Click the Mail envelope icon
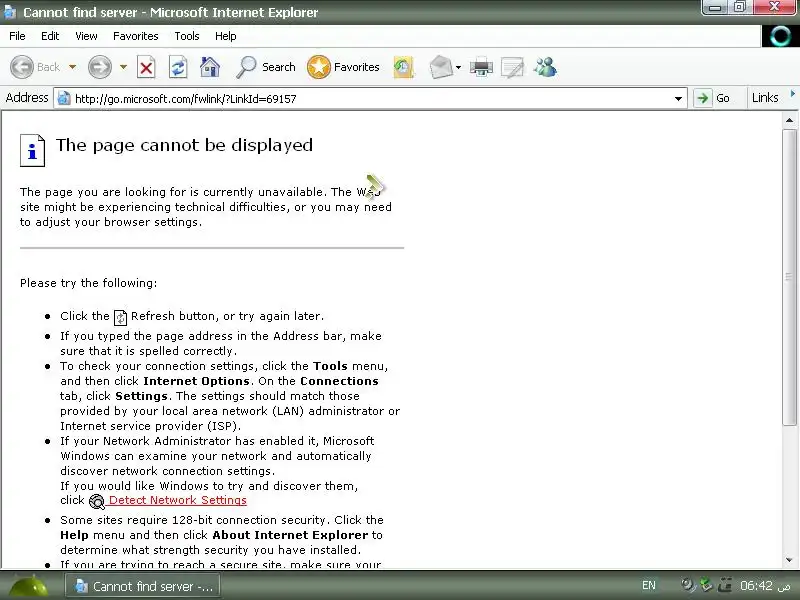The width and height of the screenshot is (800, 600). coord(441,67)
